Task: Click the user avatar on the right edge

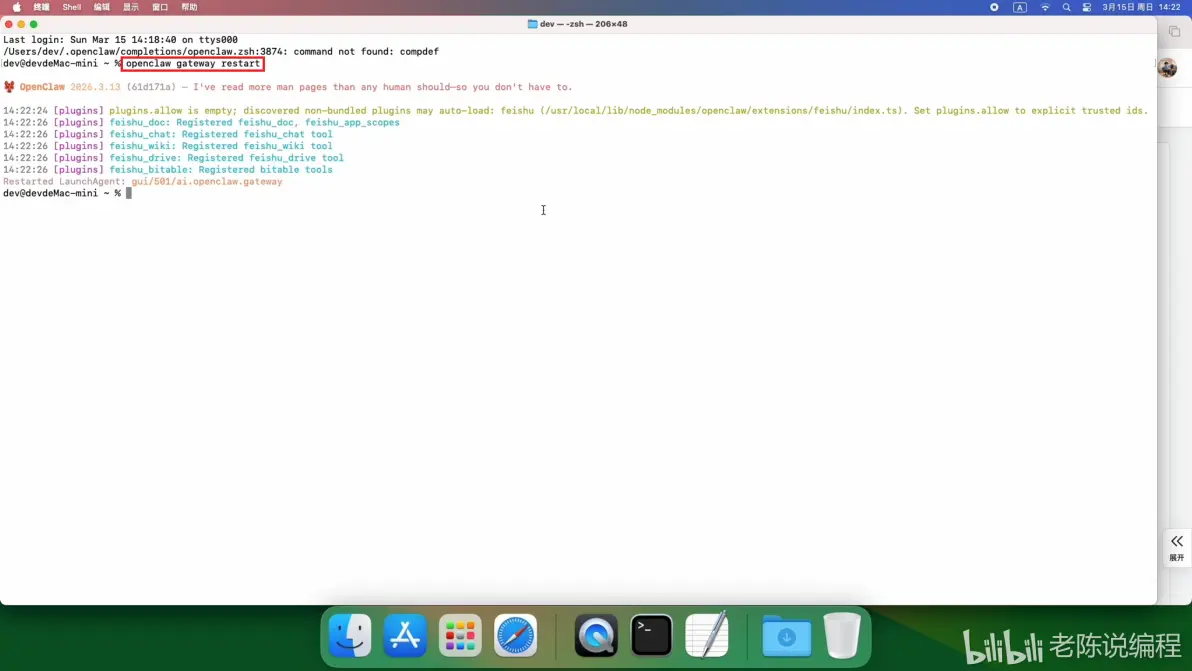Action: click(1168, 68)
